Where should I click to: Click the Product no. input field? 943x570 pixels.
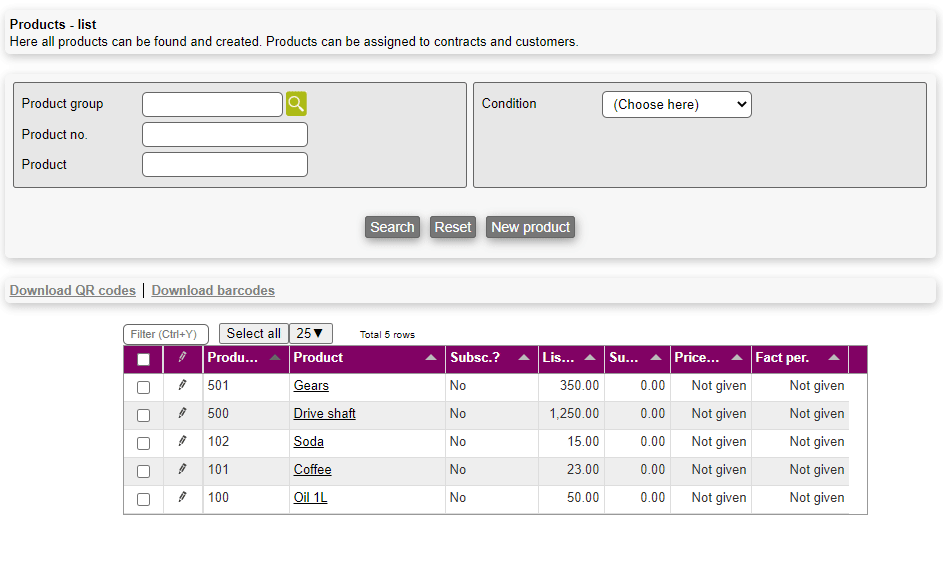coord(225,135)
